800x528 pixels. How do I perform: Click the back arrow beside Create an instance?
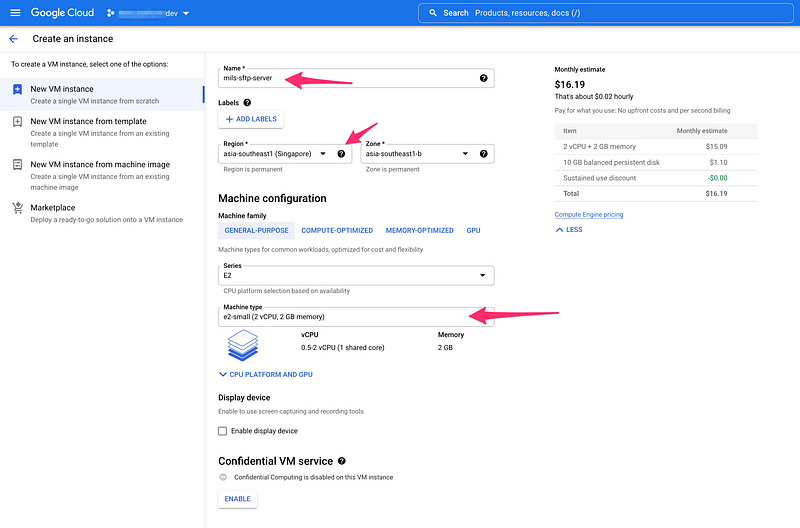coord(13,39)
